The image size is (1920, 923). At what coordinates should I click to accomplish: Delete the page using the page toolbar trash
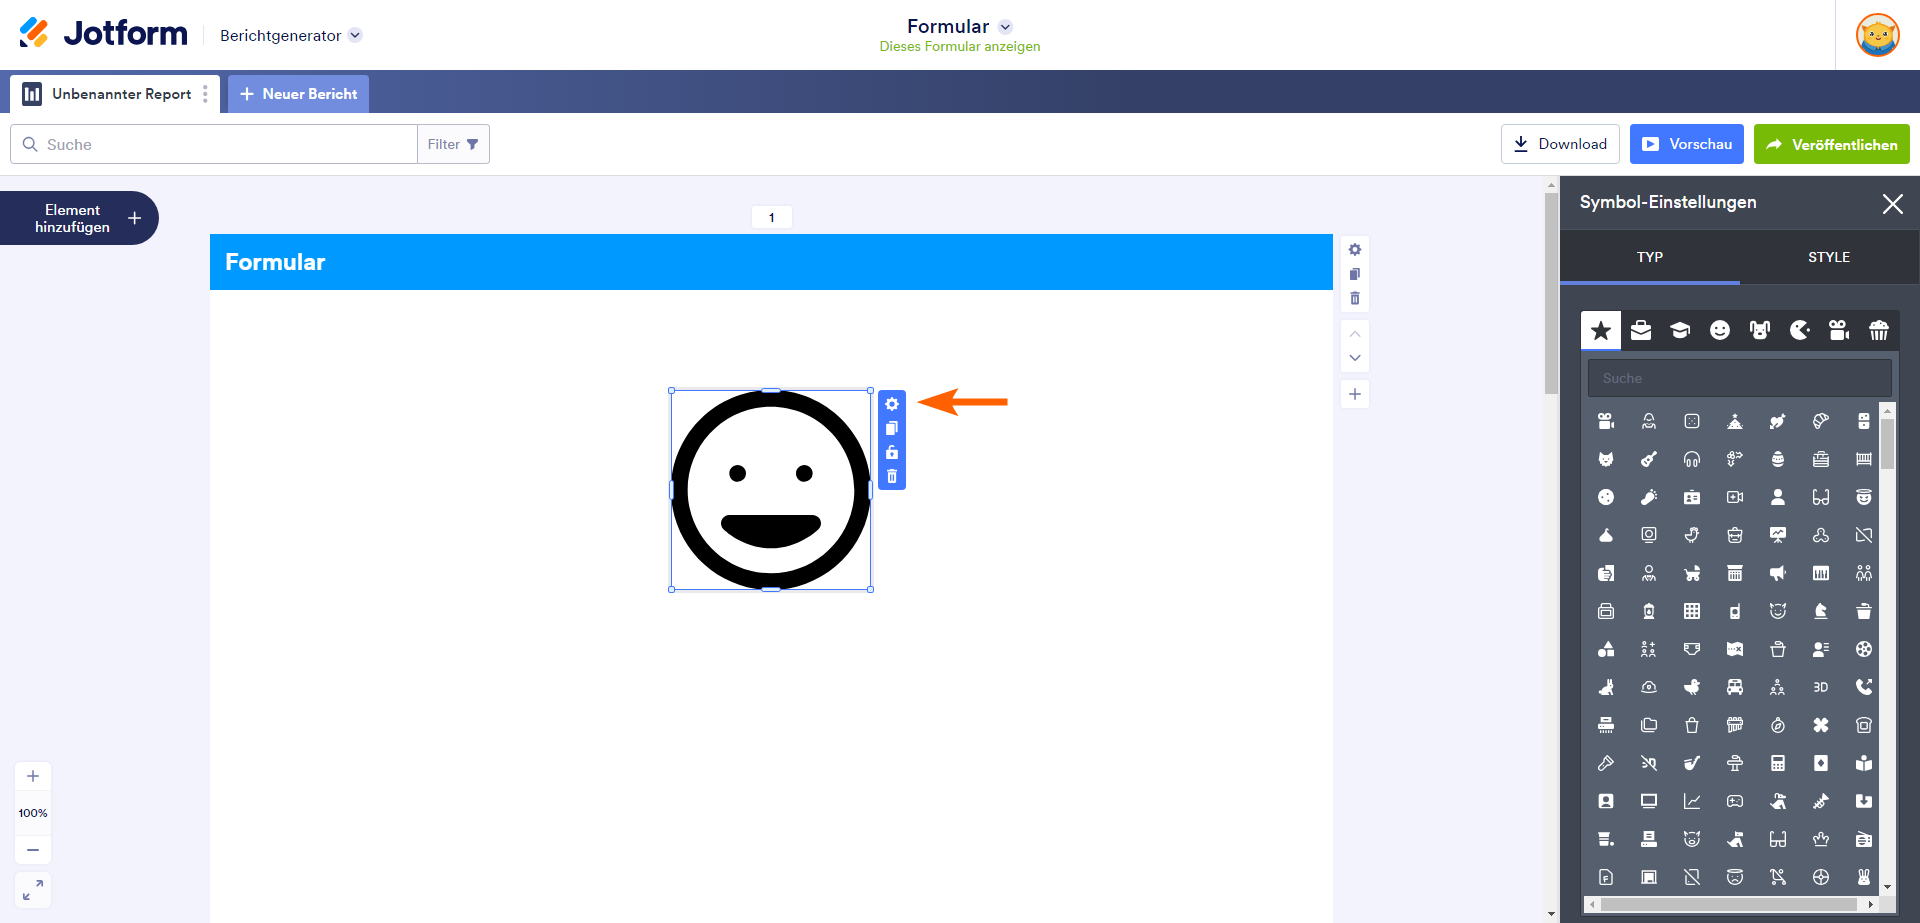[x=1355, y=298]
